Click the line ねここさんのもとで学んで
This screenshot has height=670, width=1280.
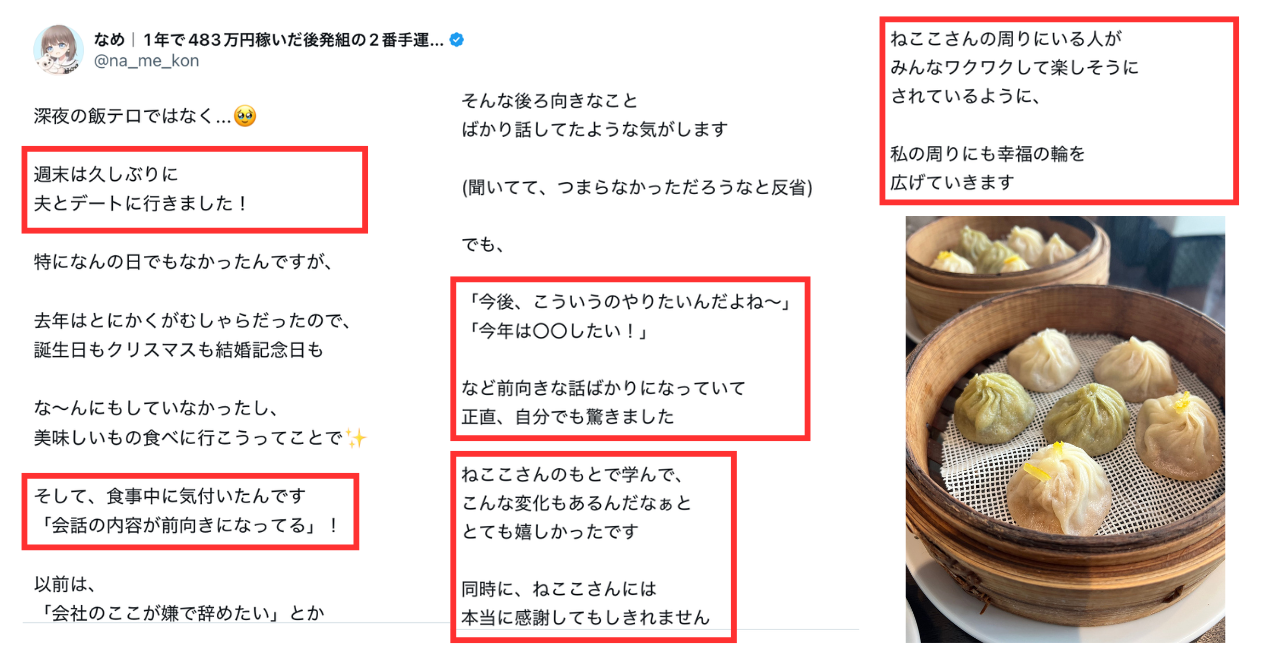click(x=571, y=475)
